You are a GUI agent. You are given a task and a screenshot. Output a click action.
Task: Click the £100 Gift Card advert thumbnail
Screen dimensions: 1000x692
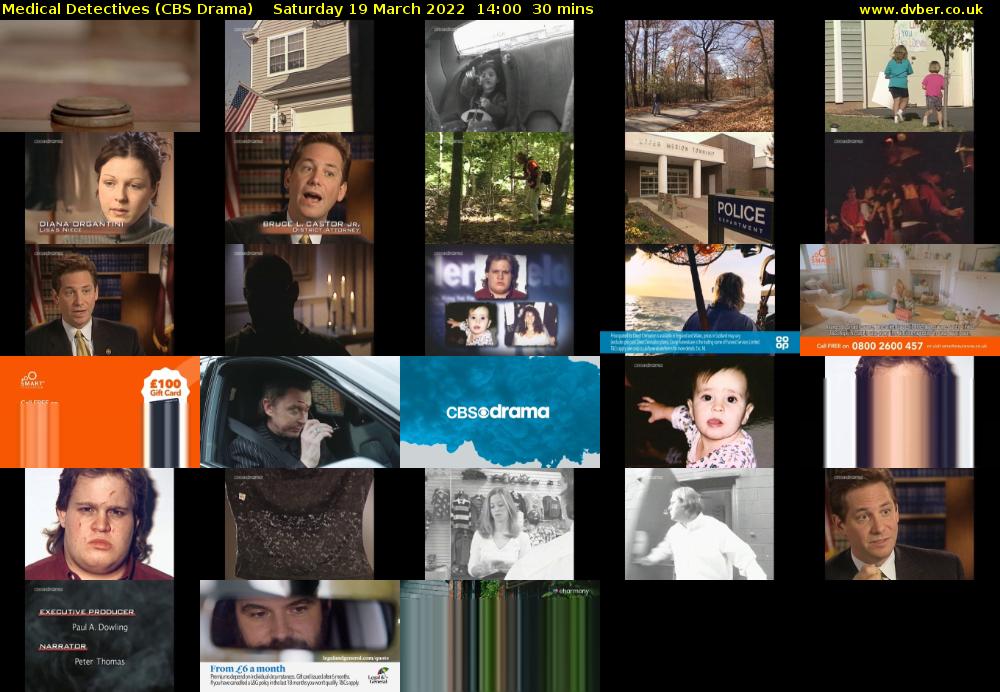[x=99, y=412]
